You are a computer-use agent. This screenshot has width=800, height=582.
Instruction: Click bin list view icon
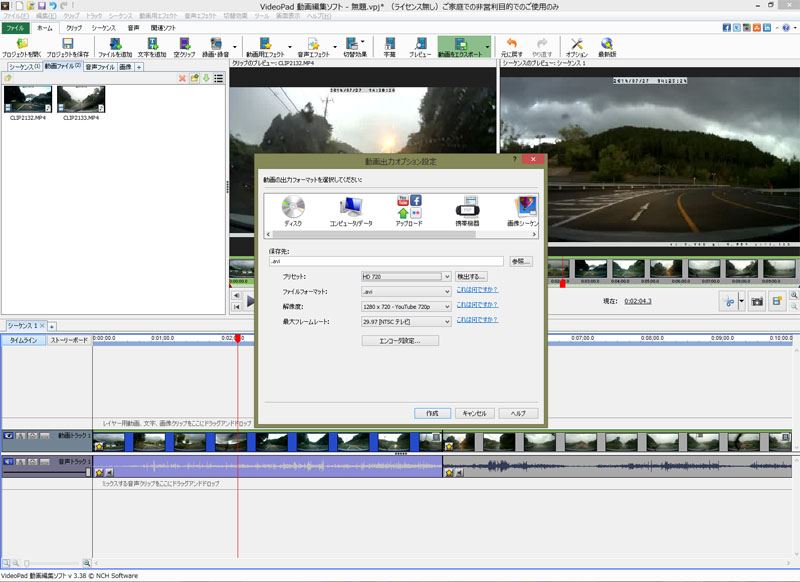[x=218, y=78]
